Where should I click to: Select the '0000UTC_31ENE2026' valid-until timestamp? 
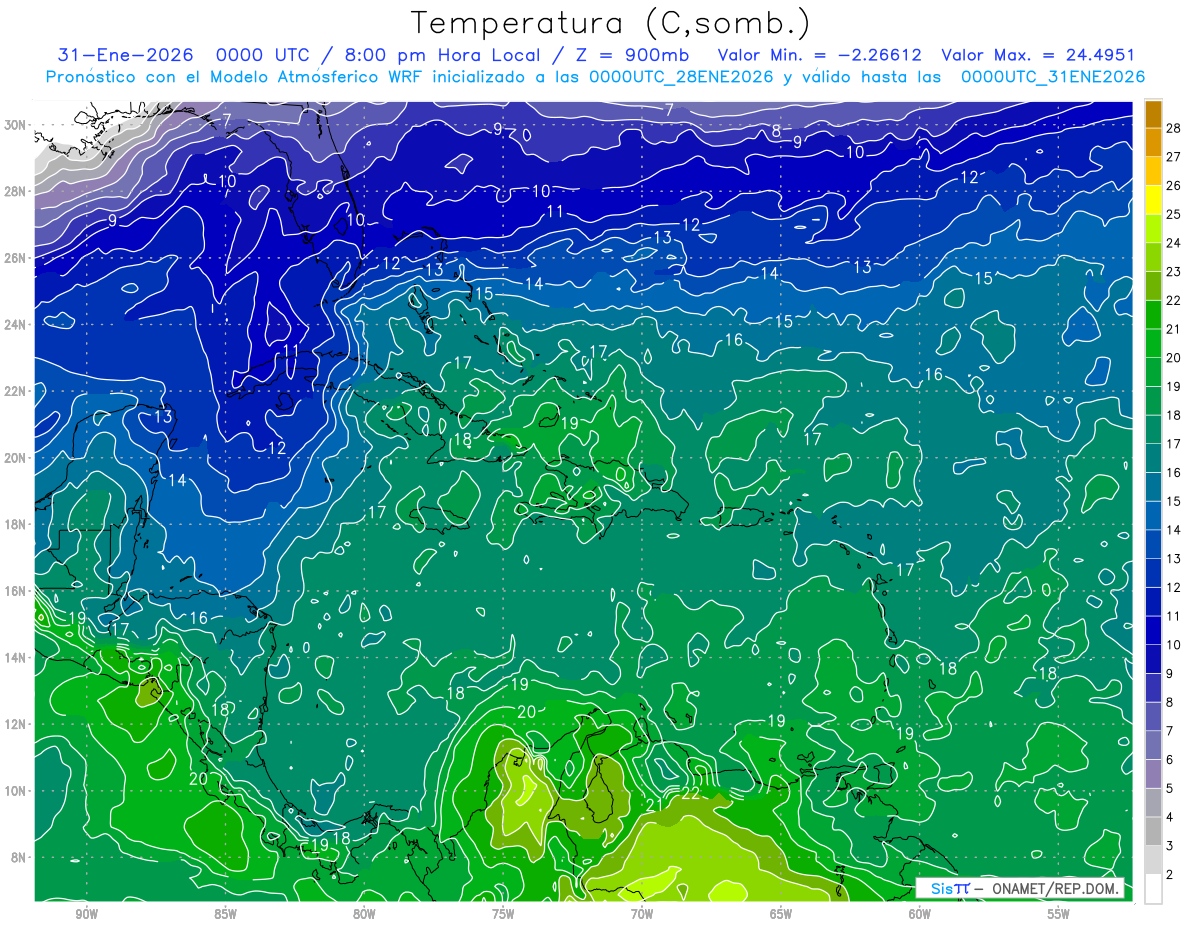pyautogui.click(x=1053, y=77)
